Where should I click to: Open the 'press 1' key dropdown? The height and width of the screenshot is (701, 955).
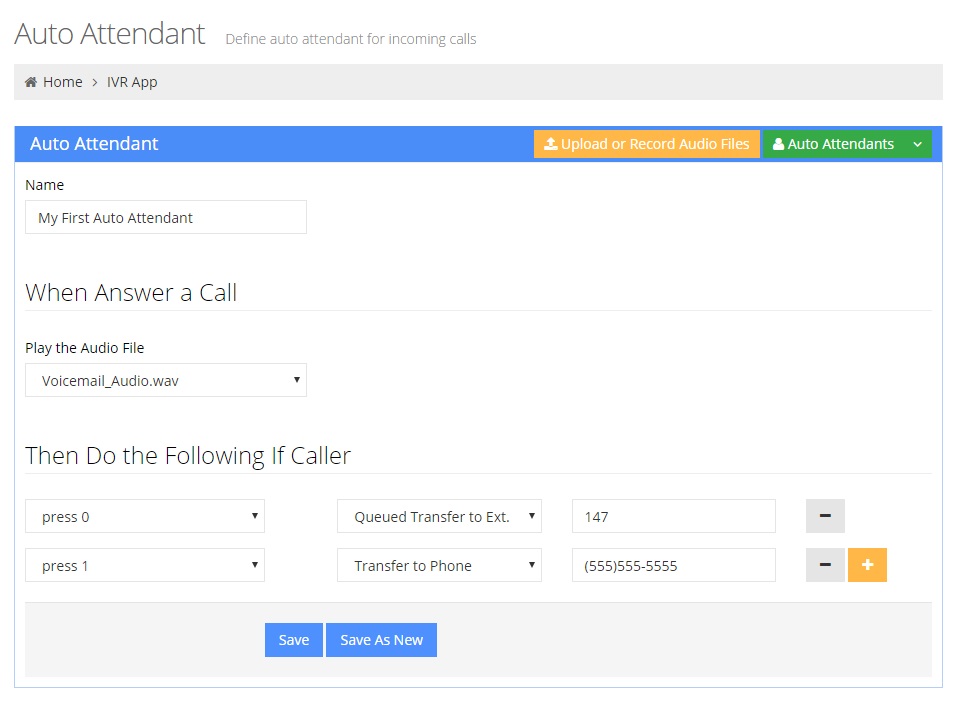[x=145, y=565]
